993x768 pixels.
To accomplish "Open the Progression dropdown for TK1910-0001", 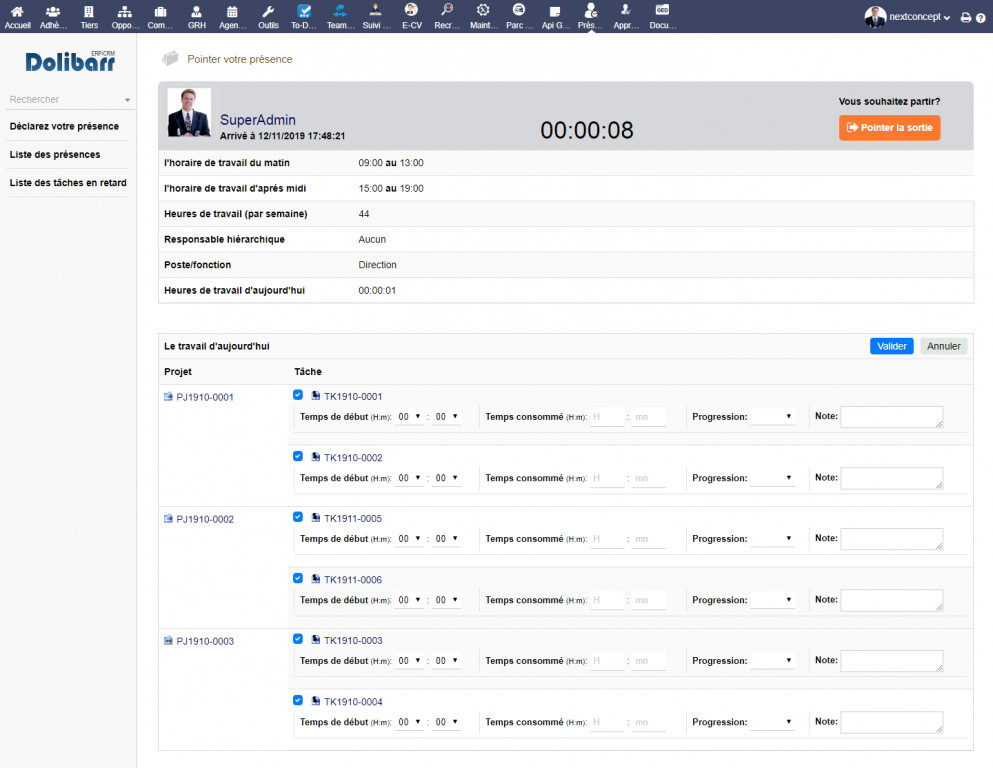I will click(772, 417).
